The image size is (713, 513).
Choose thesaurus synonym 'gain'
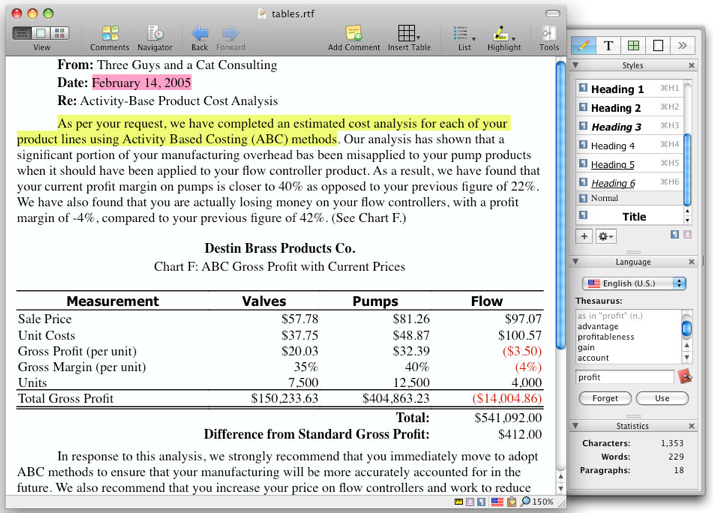pos(586,347)
